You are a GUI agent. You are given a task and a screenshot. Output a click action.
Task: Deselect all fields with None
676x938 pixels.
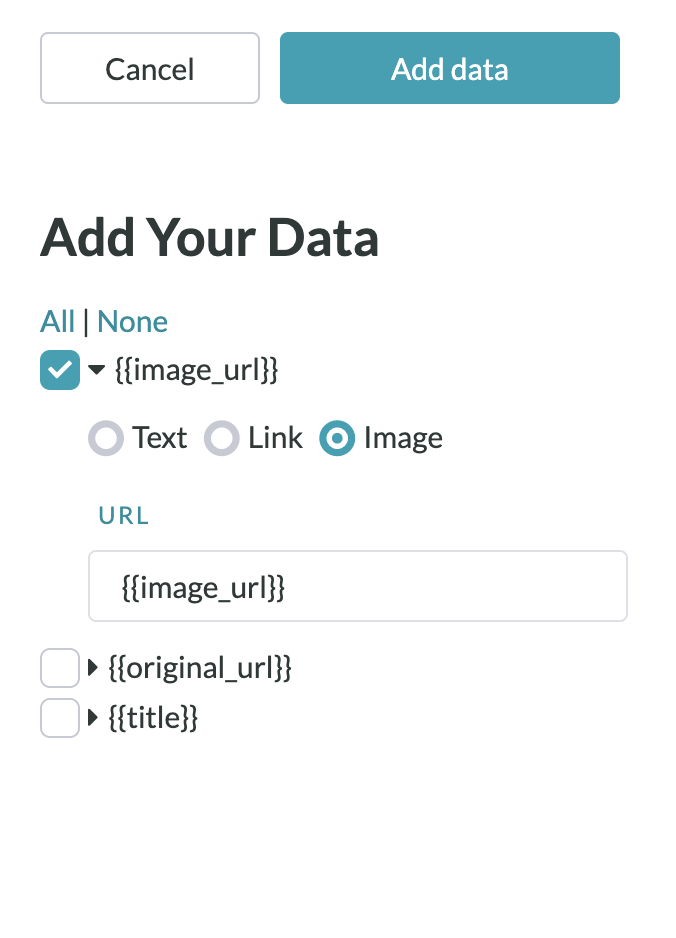point(132,321)
